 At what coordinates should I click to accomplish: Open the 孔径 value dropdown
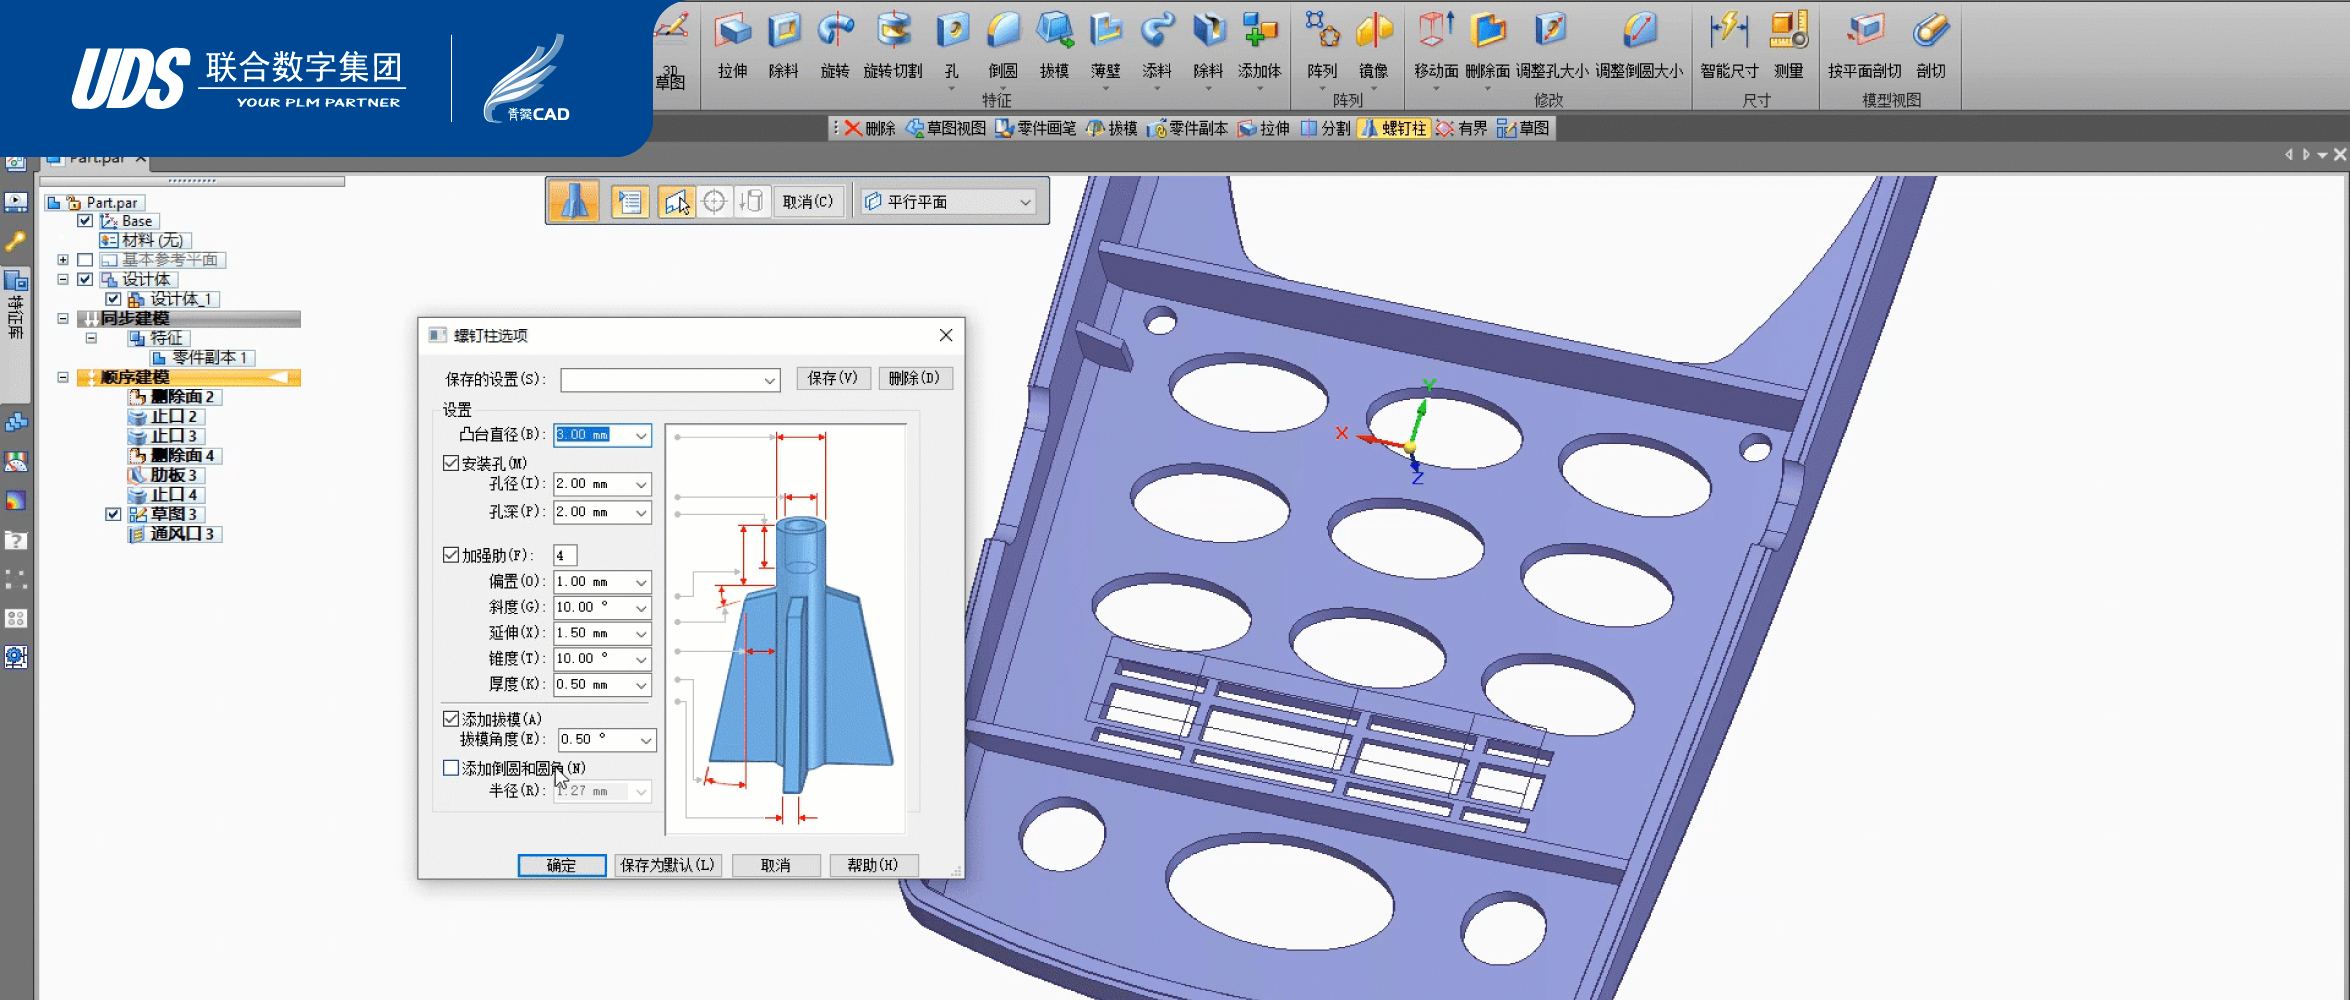point(641,484)
